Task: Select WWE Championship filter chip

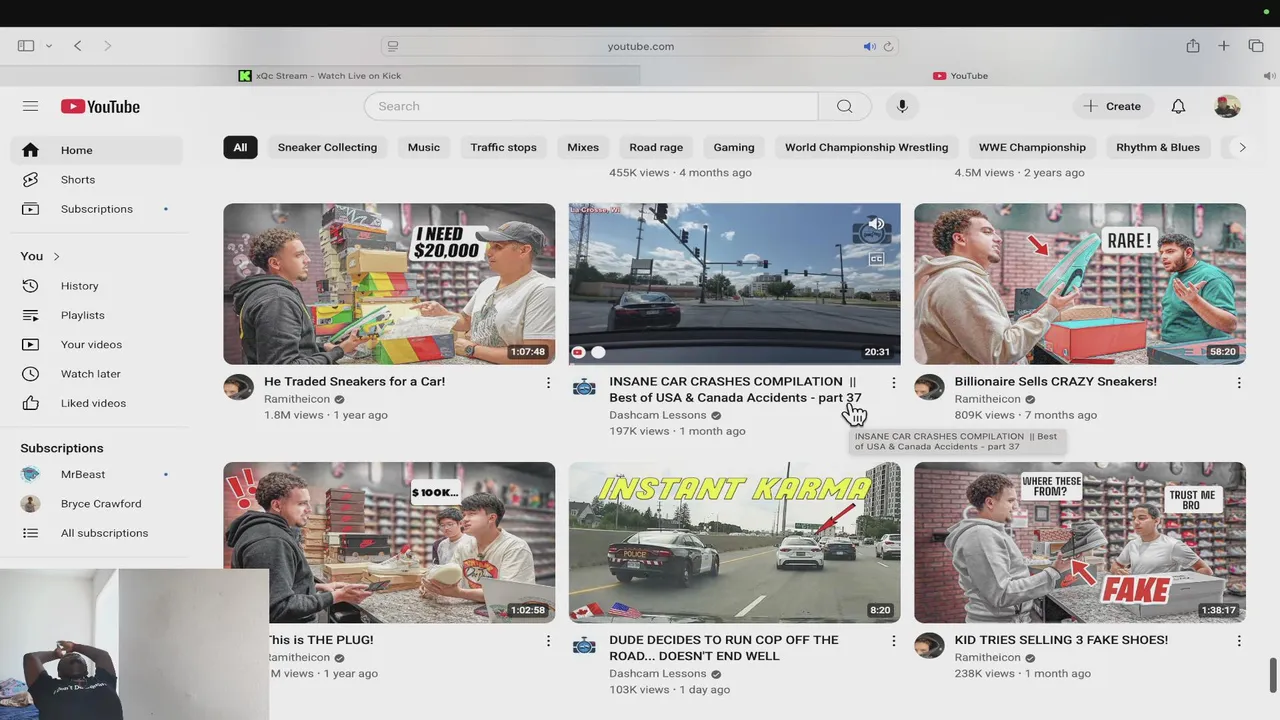Action: click(x=1032, y=147)
